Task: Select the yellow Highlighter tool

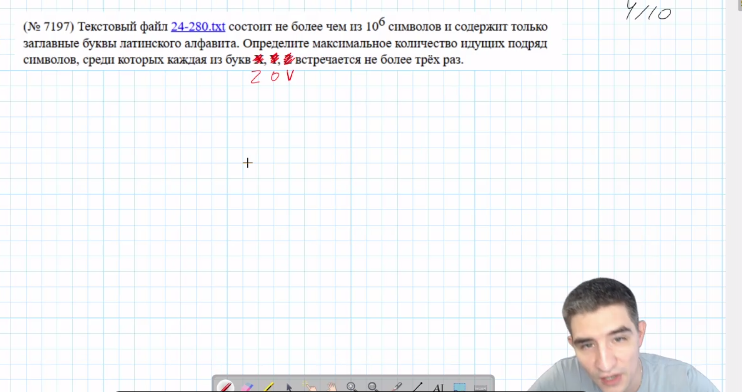Action: [x=268, y=387]
